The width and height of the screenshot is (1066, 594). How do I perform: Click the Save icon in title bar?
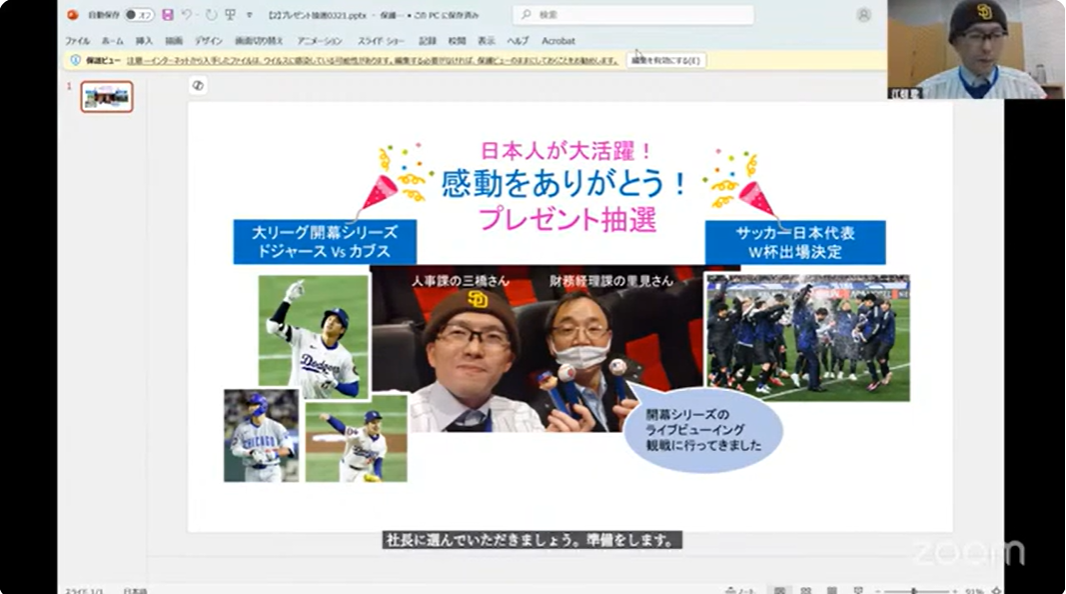tap(167, 14)
